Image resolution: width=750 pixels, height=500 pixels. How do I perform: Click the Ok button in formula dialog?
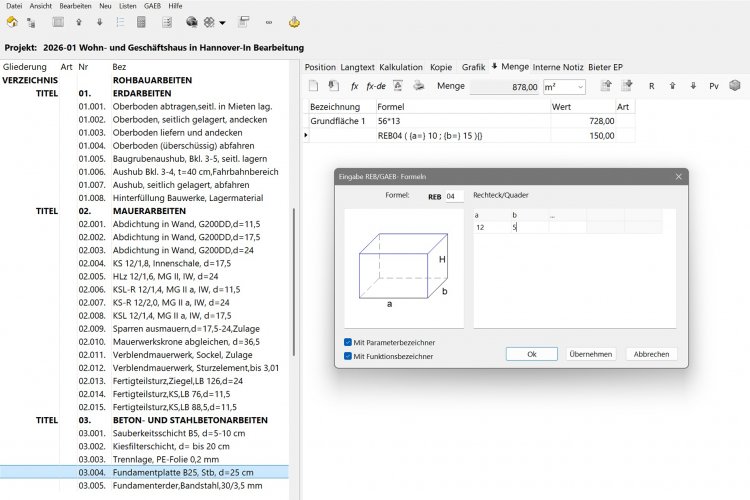pyautogui.click(x=532, y=354)
